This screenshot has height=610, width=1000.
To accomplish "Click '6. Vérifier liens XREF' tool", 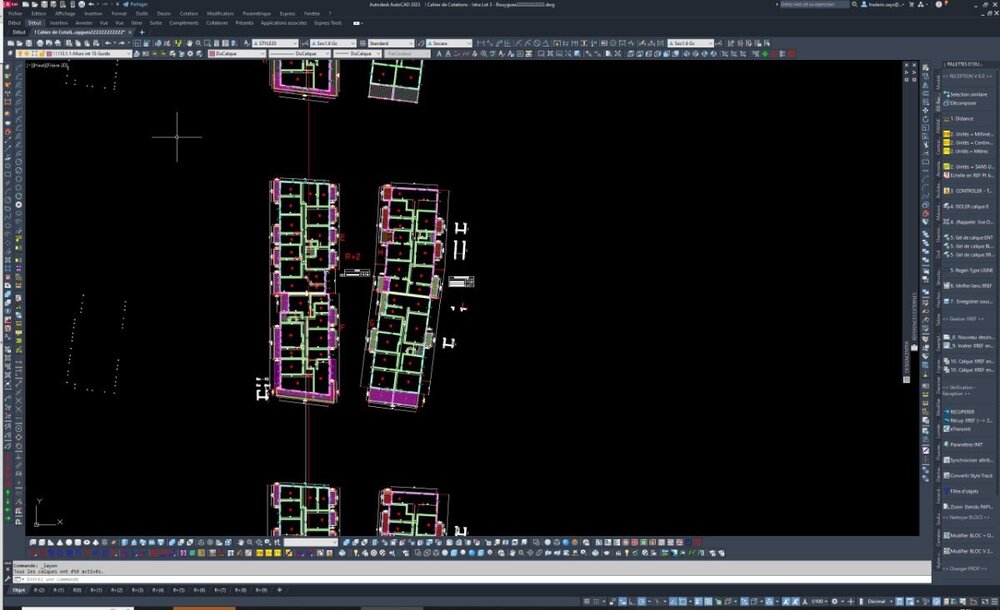I will pos(969,285).
